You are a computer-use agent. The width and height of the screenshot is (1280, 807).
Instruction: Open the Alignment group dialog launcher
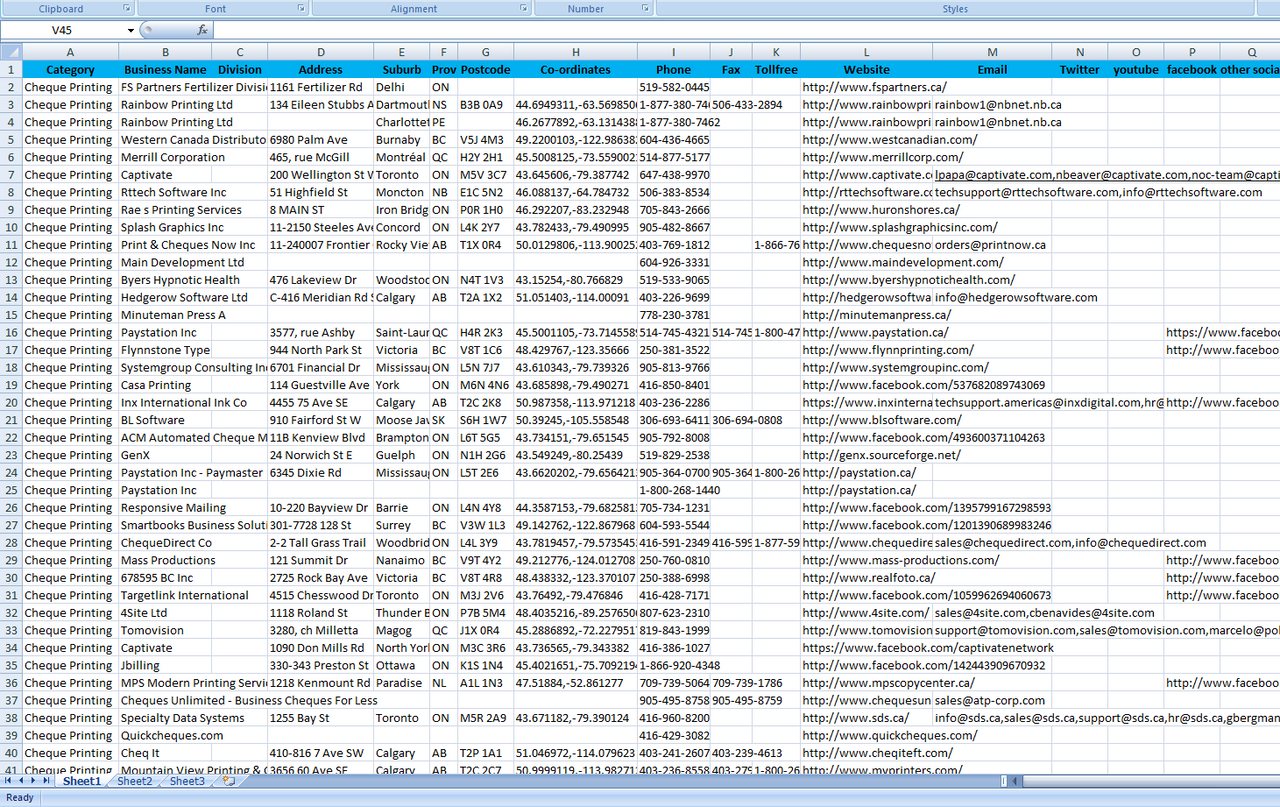point(523,8)
